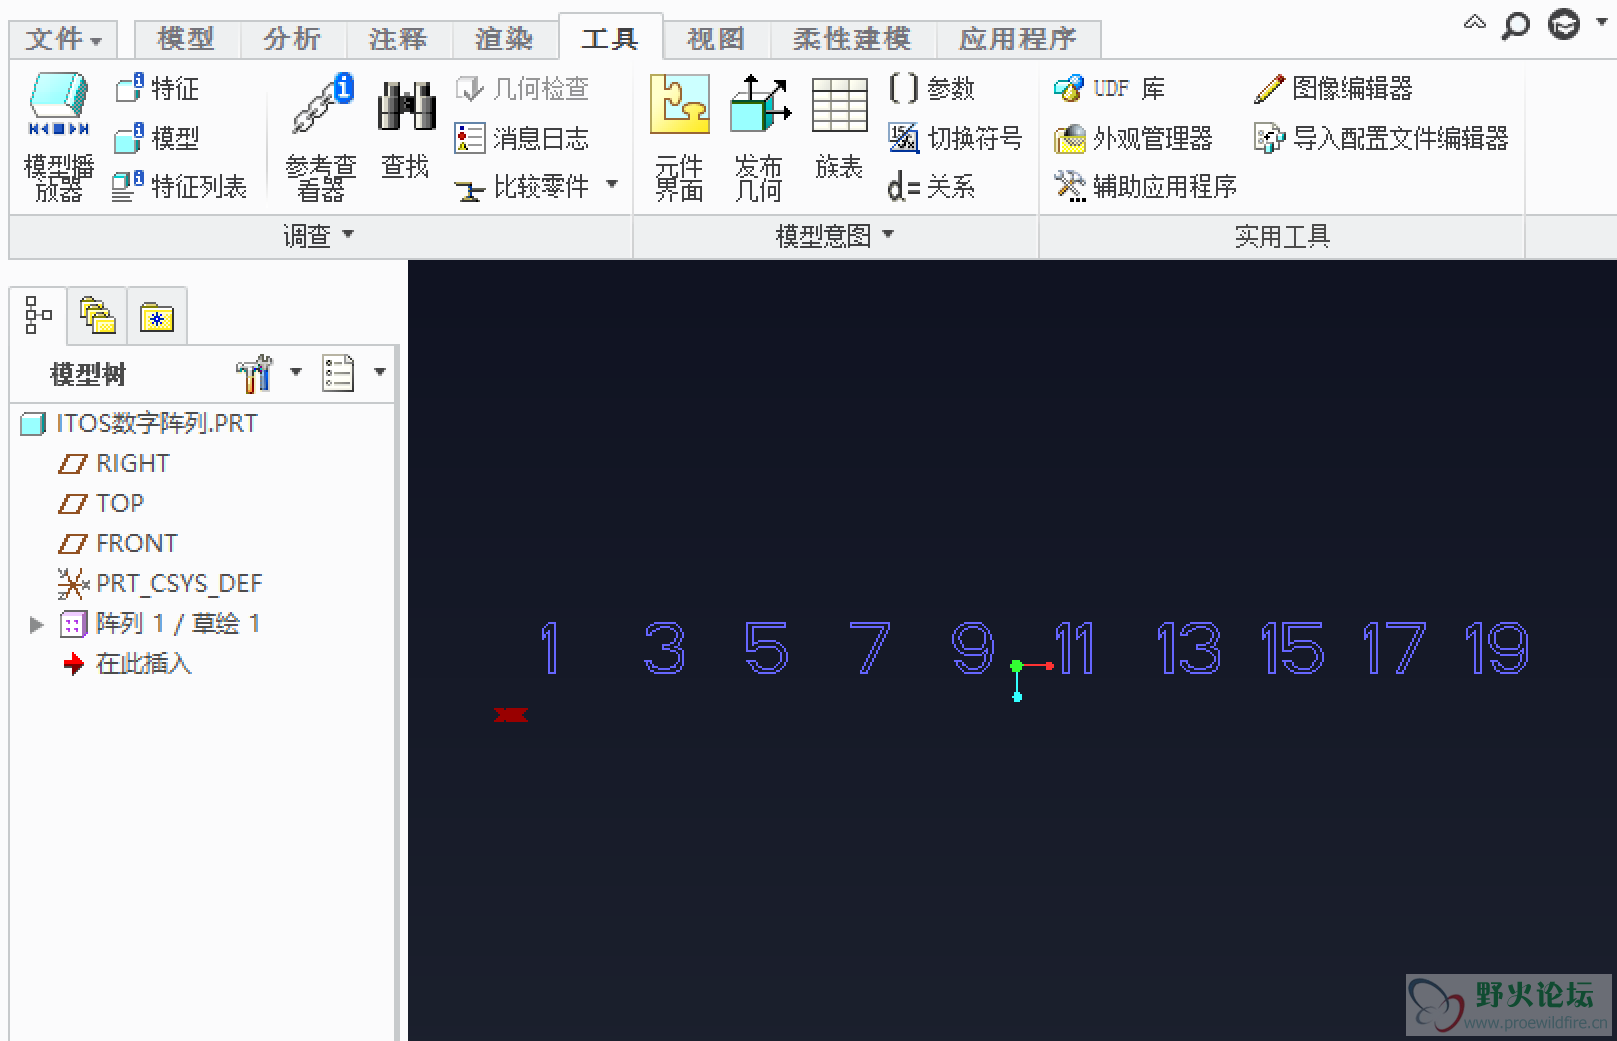The width and height of the screenshot is (1617, 1041).
Task: Minimize the ribbon with the caret icon
Action: 1474,22
